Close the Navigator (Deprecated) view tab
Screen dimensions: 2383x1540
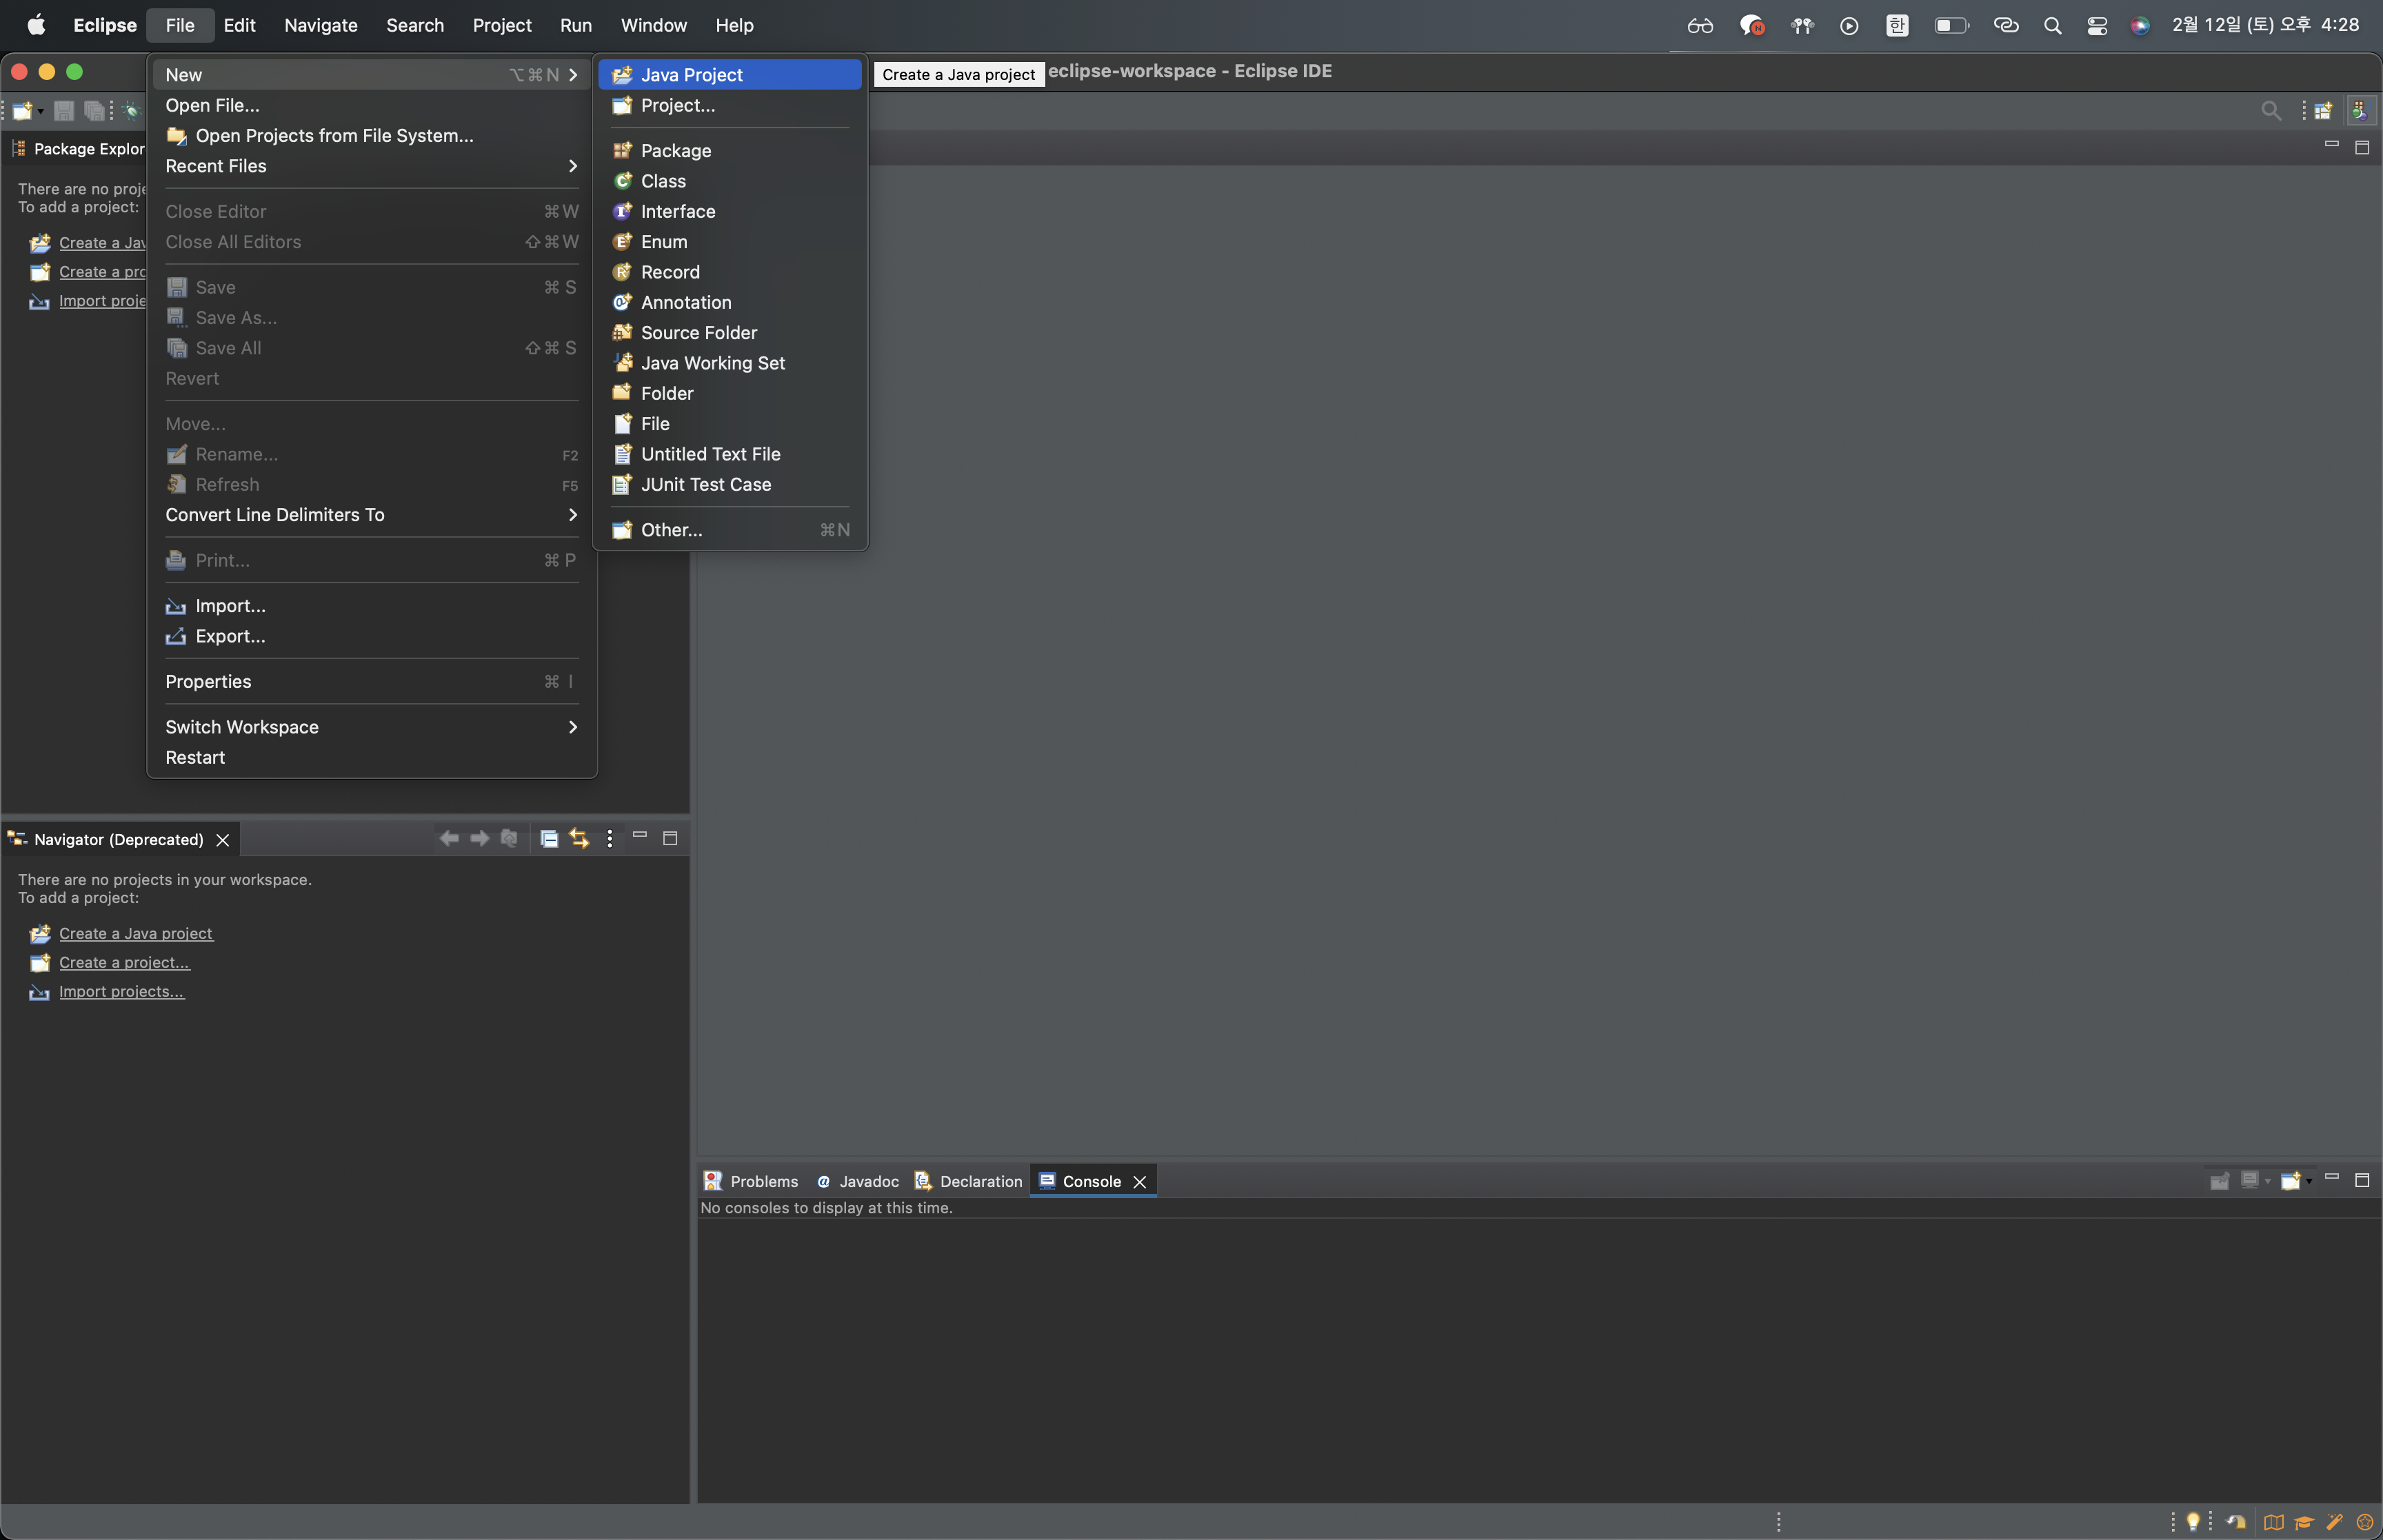point(223,840)
